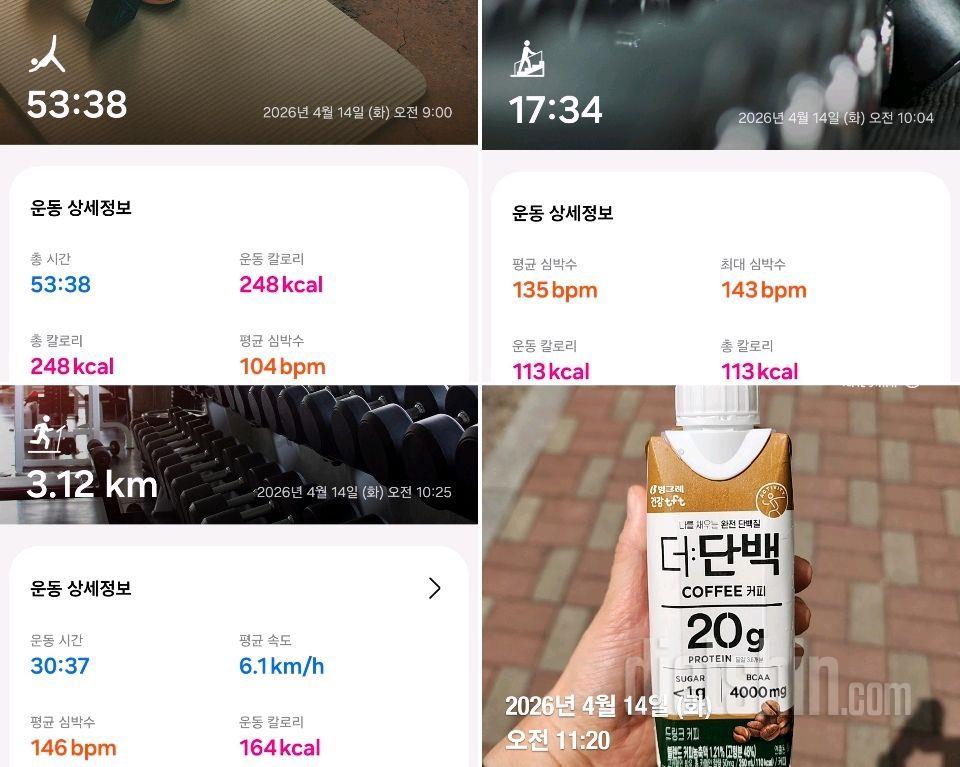Select the 135 bpm average heart rate
960x767 pixels.
click(x=555, y=290)
